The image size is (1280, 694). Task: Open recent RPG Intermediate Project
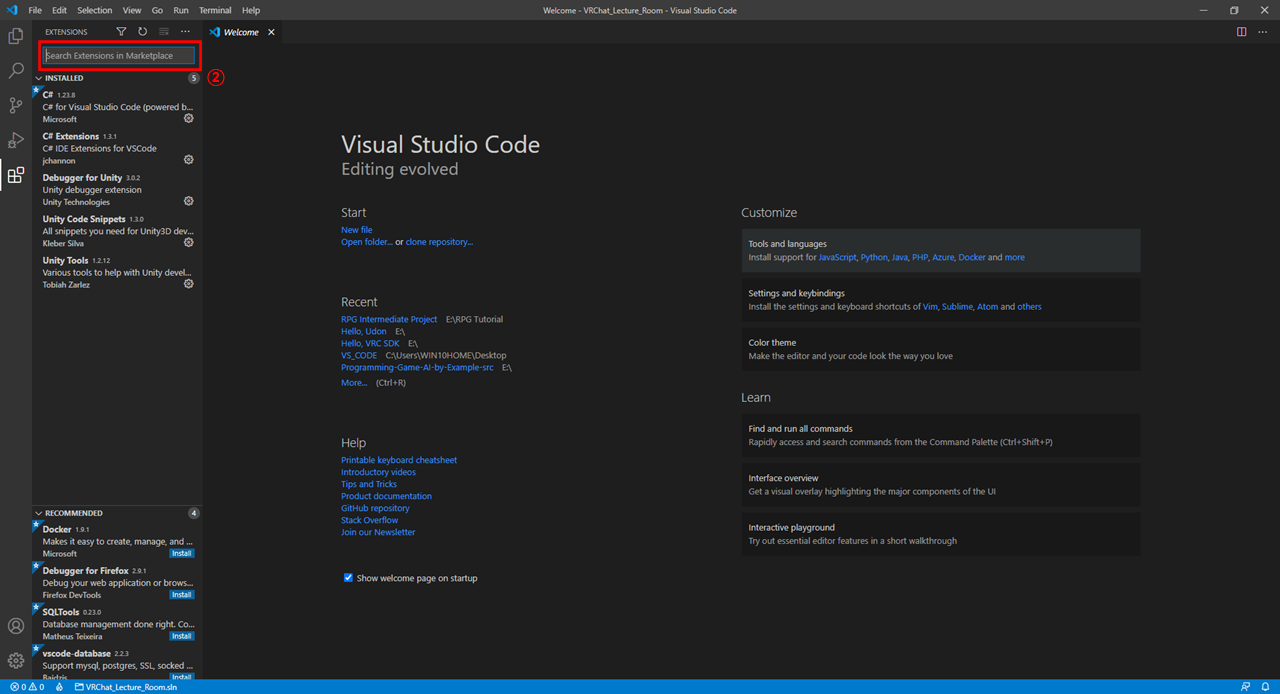point(389,319)
